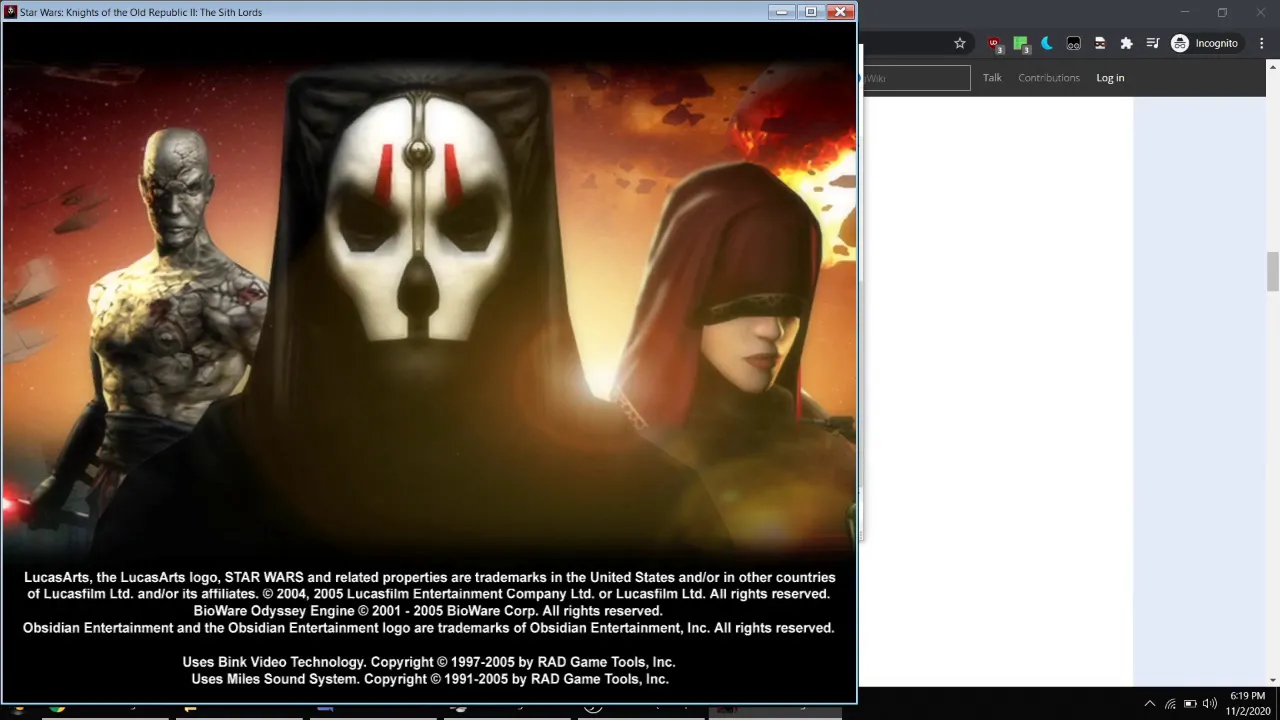This screenshot has width=1280, height=720.
Task: Click the KOTOR II title bar app icon
Action: tap(11, 12)
